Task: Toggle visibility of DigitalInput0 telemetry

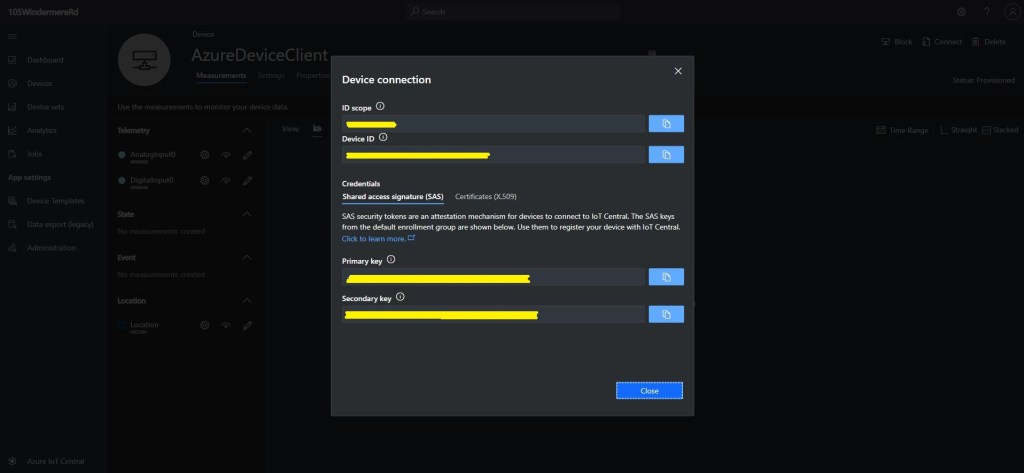Action: click(226, 180)
